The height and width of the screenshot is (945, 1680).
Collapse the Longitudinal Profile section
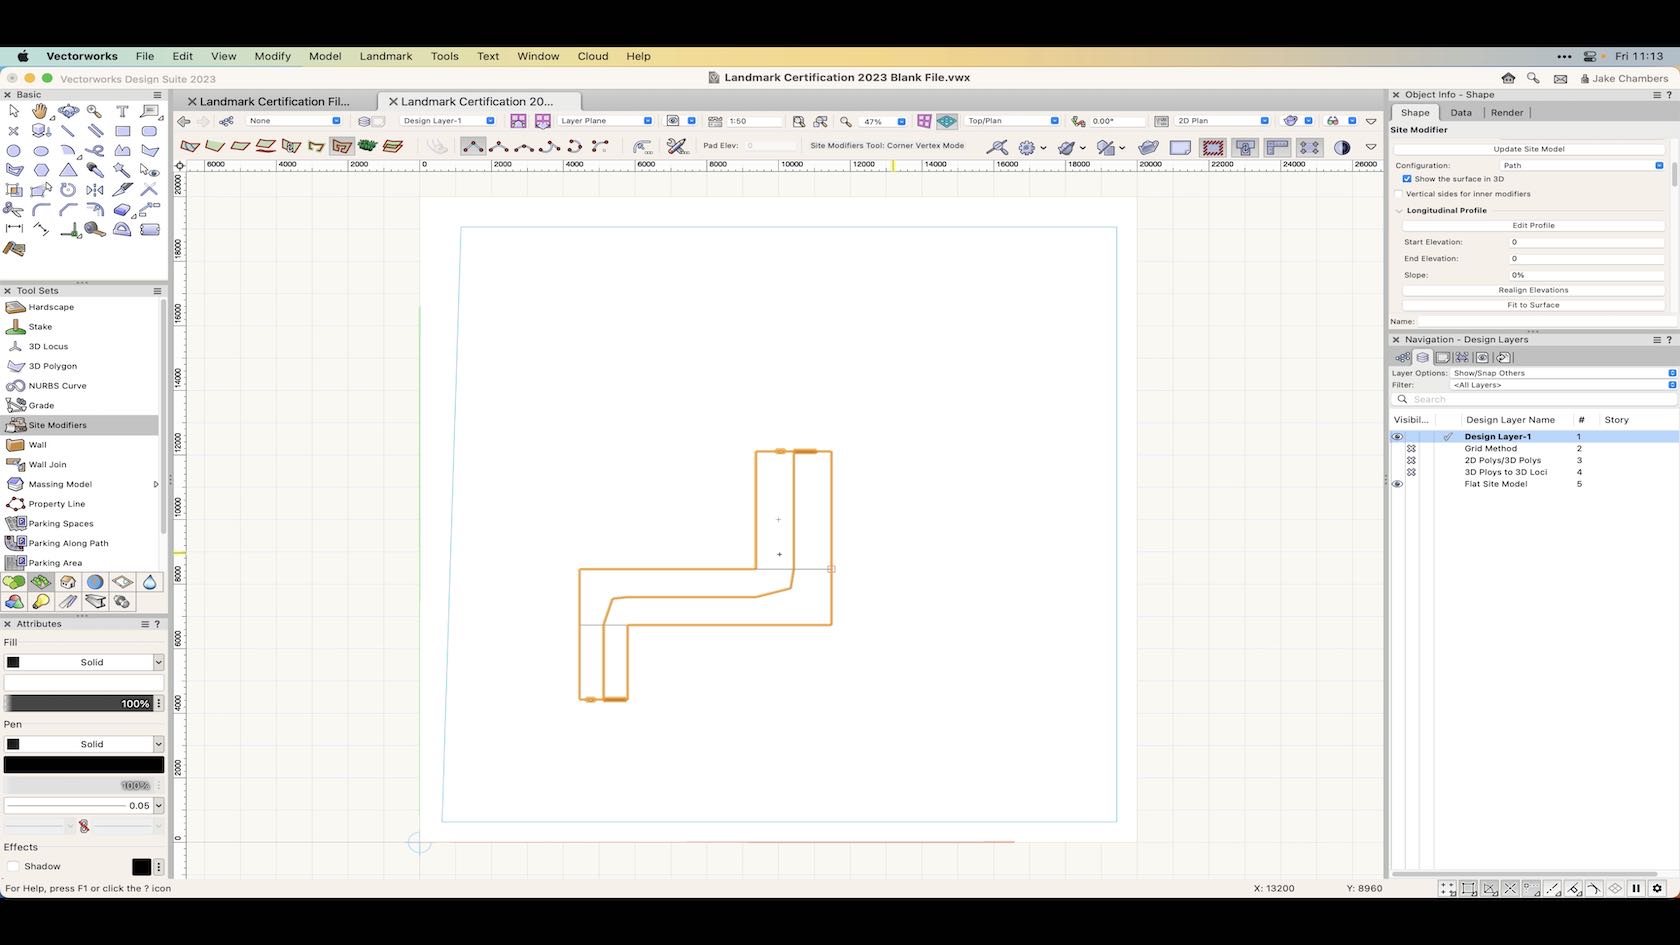point(1399,210)
